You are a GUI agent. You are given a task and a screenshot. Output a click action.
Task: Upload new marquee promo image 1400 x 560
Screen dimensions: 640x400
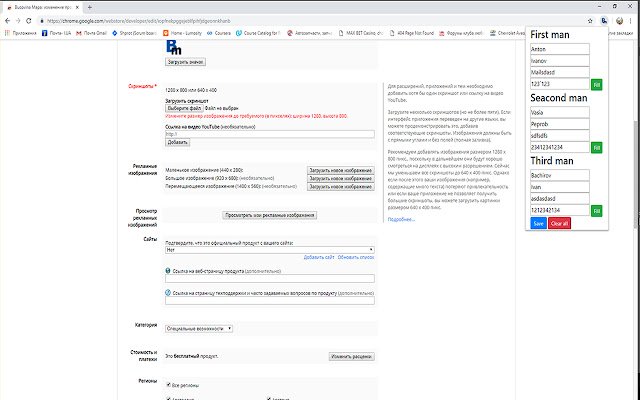(x=340, y=187)
